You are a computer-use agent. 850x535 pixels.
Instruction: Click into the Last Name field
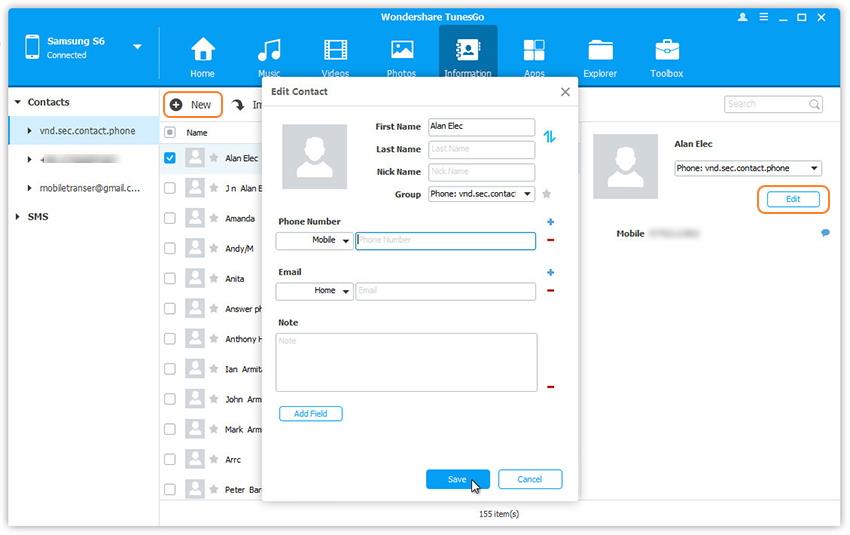pos(481,149)
